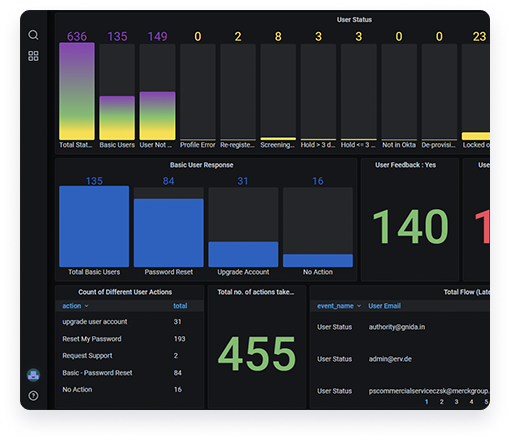Go to page 4 of table

click(471, 402)
